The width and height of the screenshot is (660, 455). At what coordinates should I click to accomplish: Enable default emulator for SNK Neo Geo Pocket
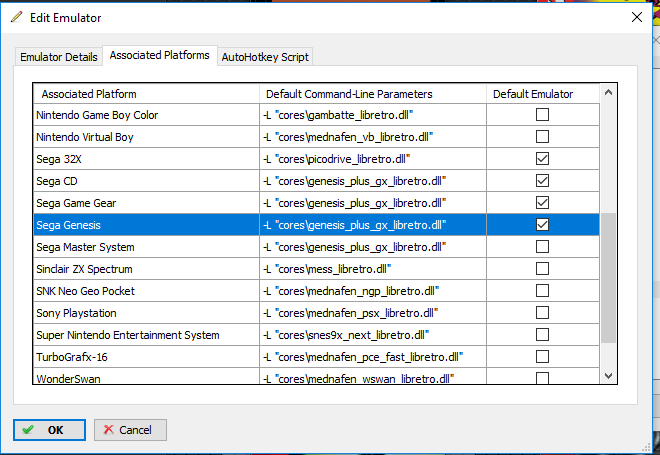point(542,290)
